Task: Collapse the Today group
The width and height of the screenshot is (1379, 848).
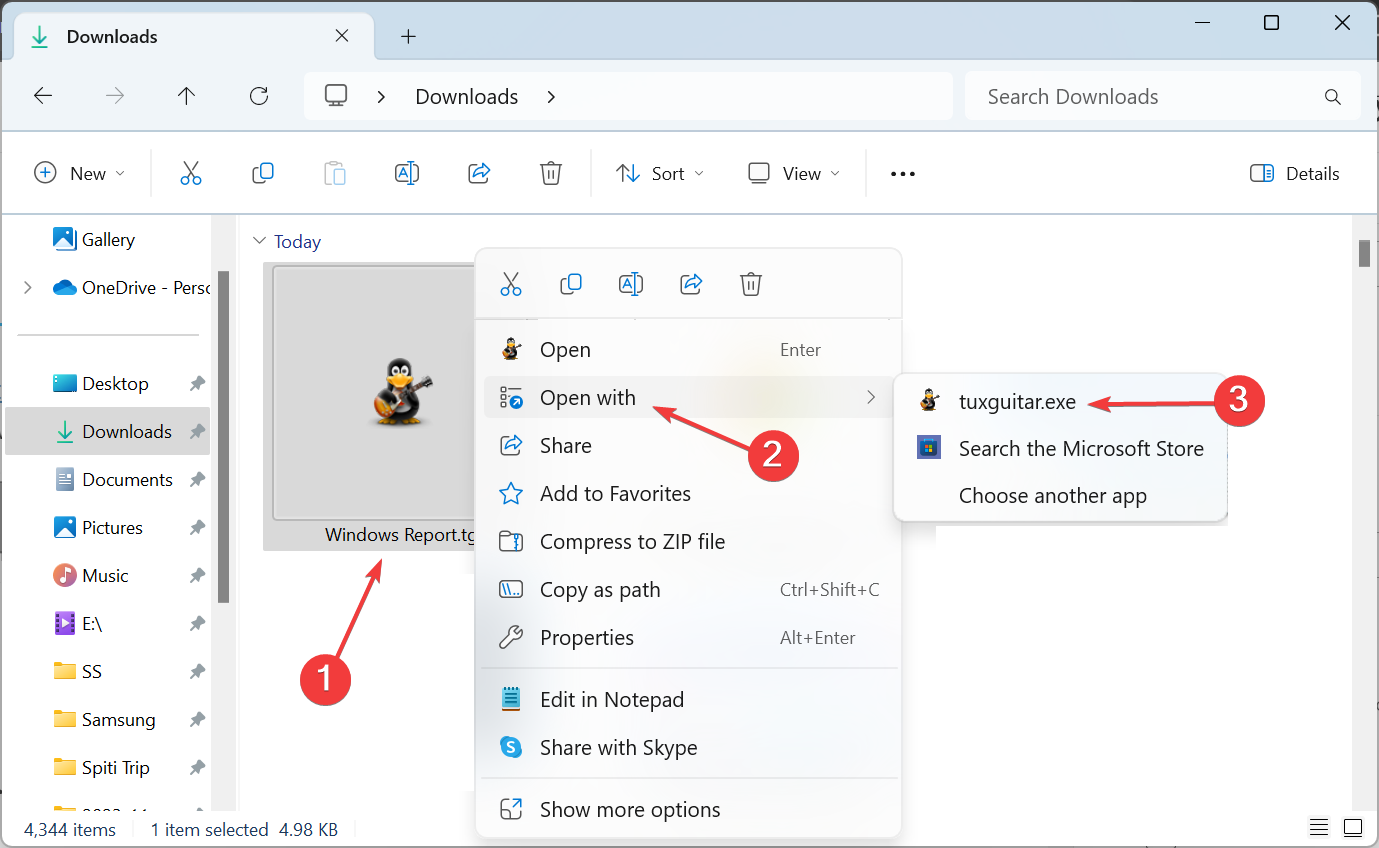Action: [260, 241]
